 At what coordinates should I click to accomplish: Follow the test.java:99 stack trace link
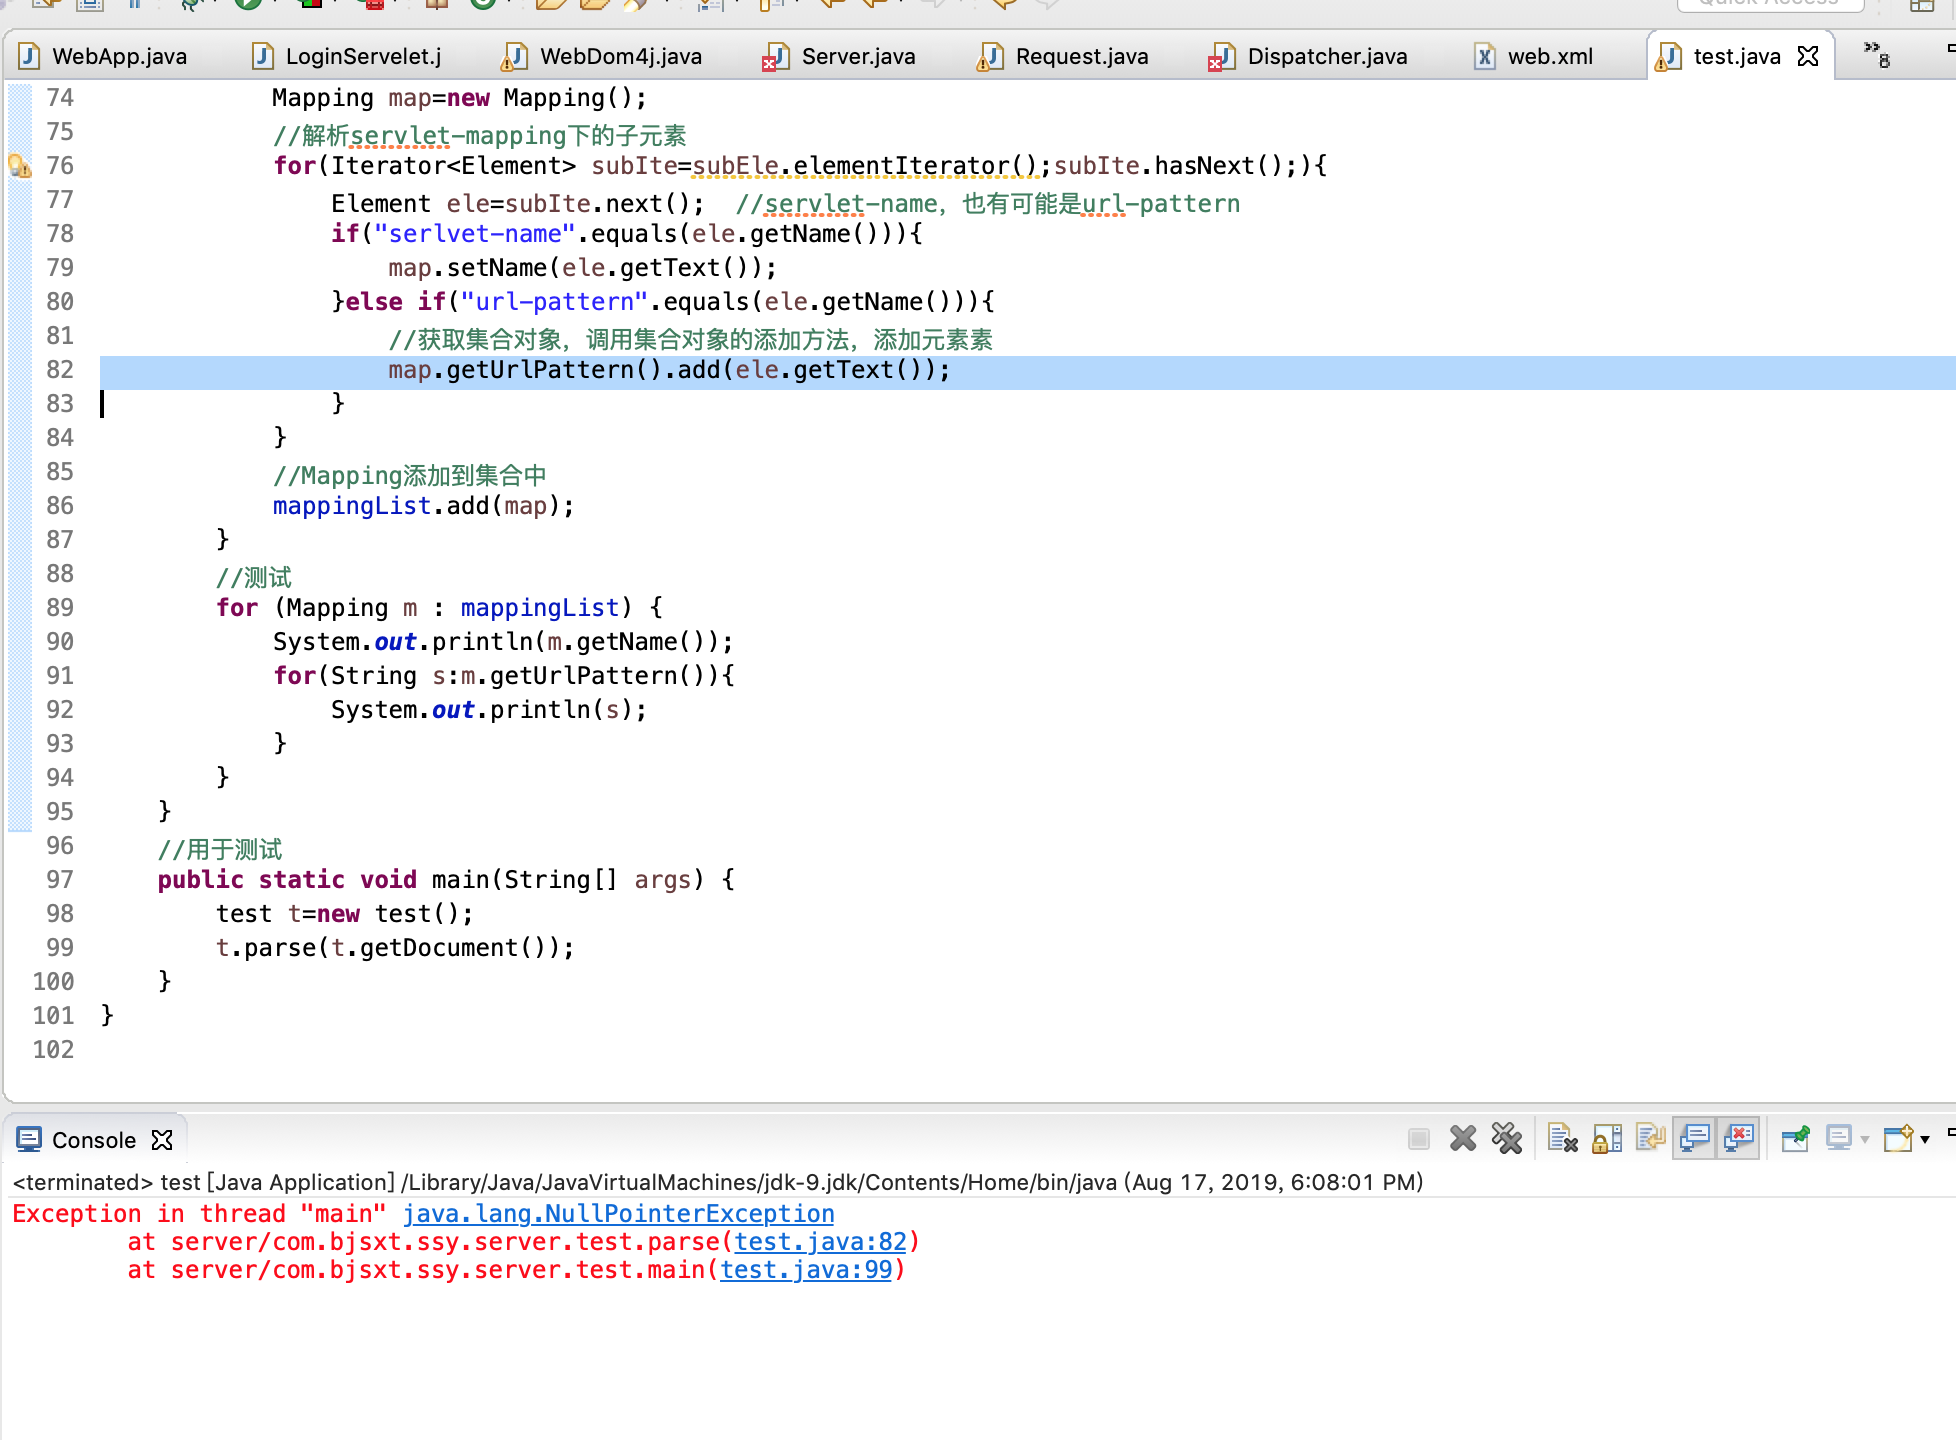806,1269
